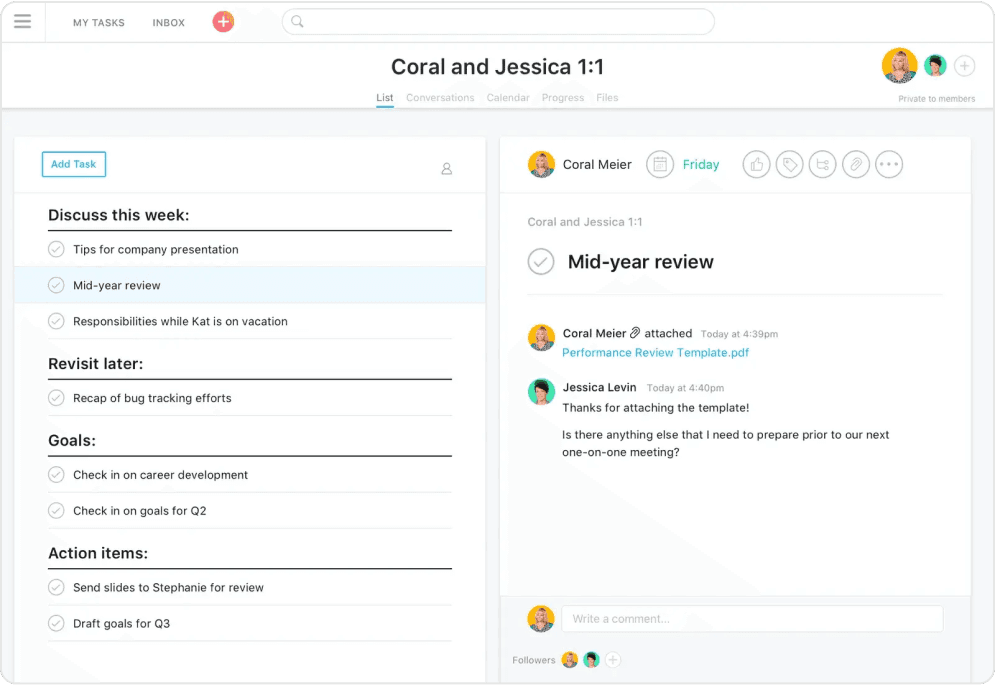
Task: Add a tag using the tag icon
Action: pyautogui.click(x=790, y=165)
